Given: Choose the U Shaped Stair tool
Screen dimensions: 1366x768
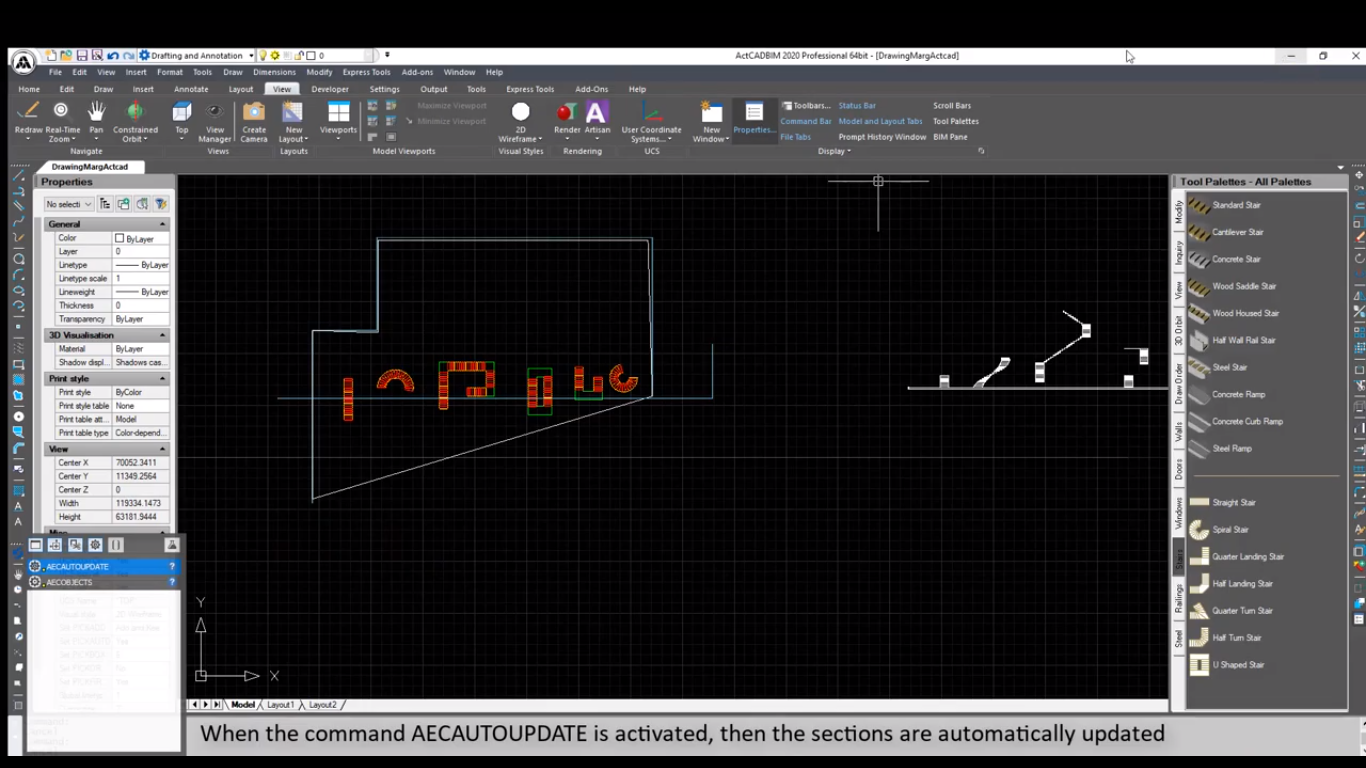Looking at the screenshot, I should click(x=1227, y=664).
